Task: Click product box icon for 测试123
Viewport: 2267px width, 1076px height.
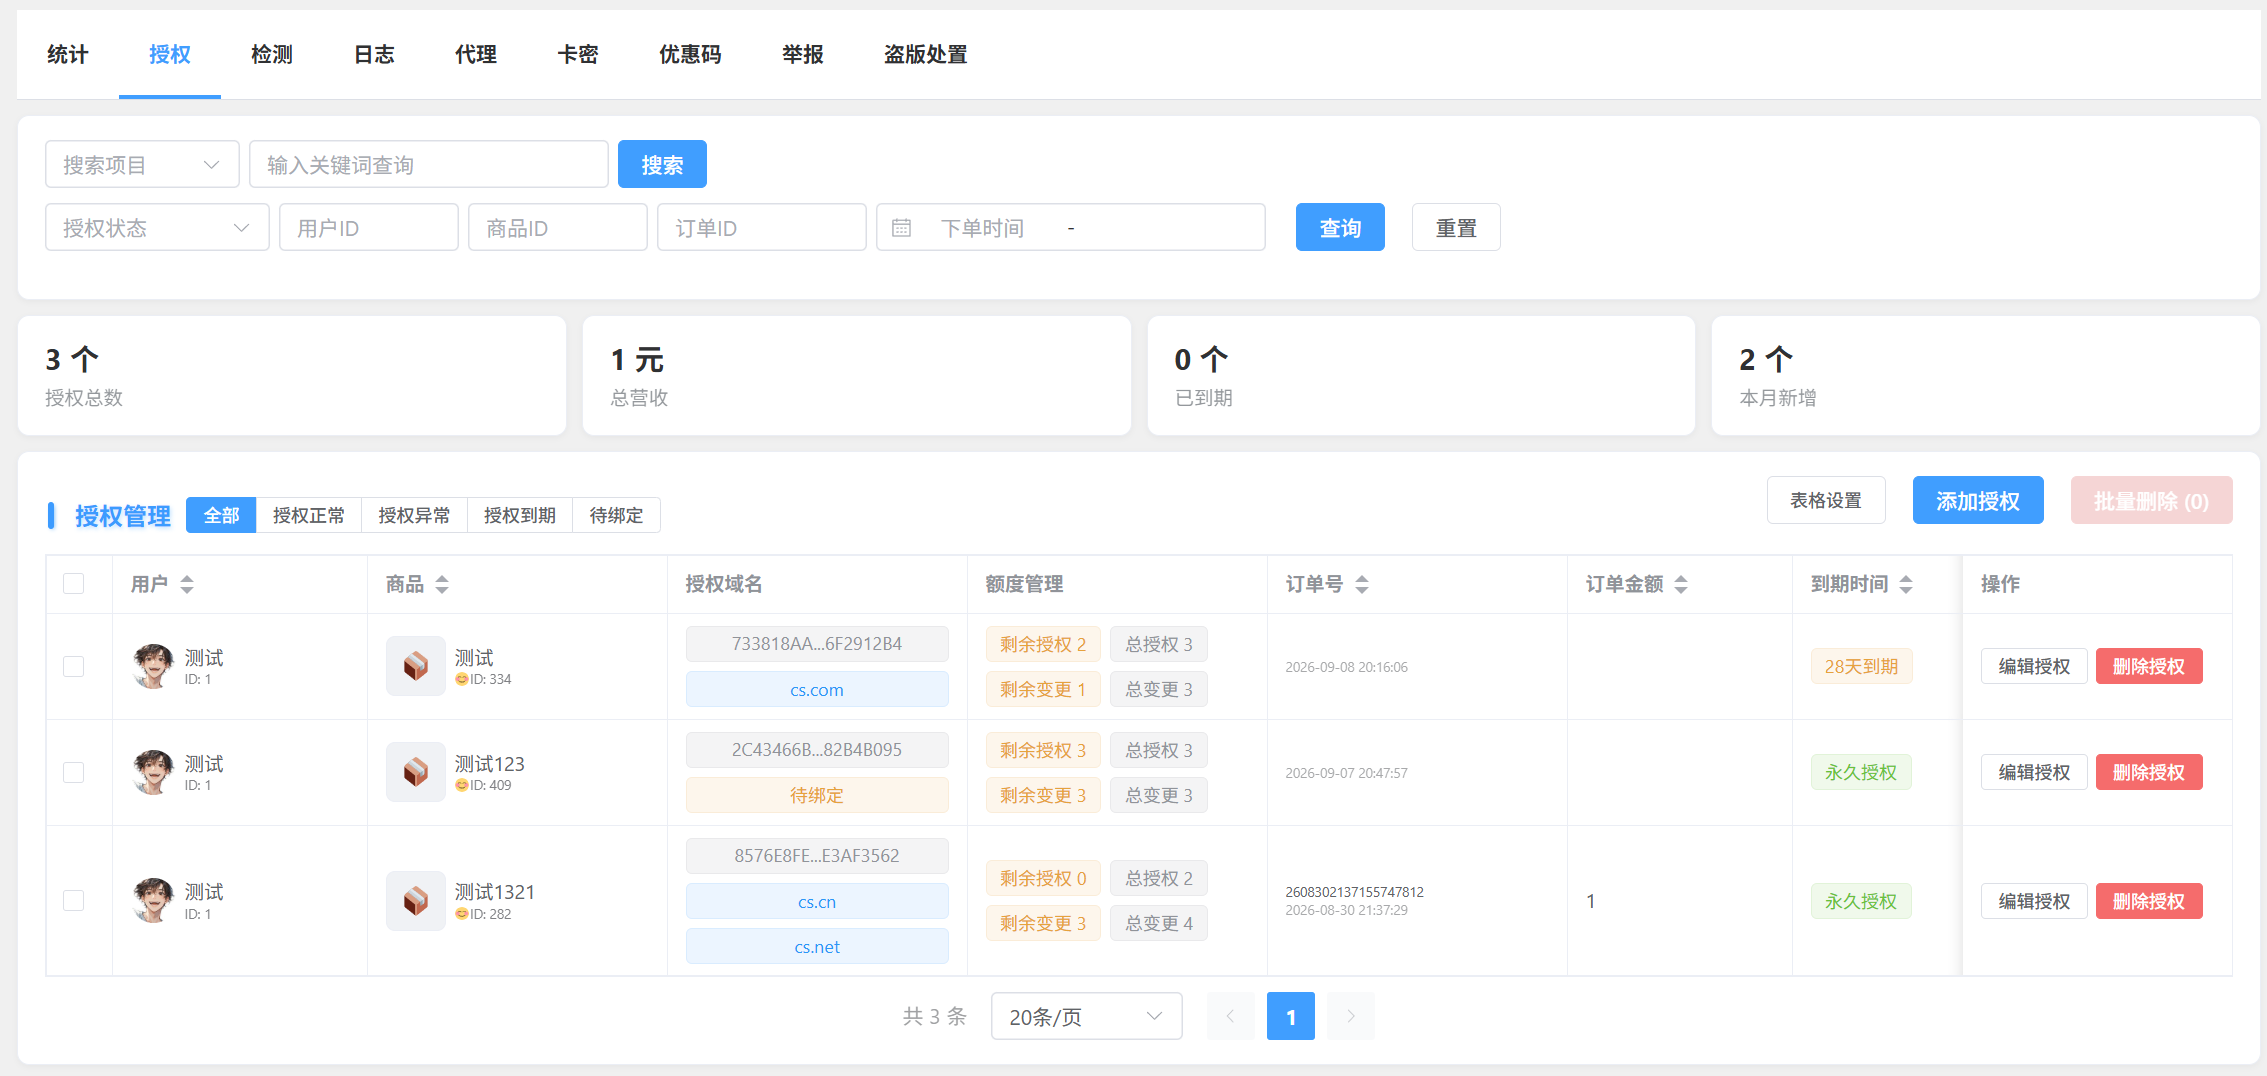Action: (x=416, y=772)
